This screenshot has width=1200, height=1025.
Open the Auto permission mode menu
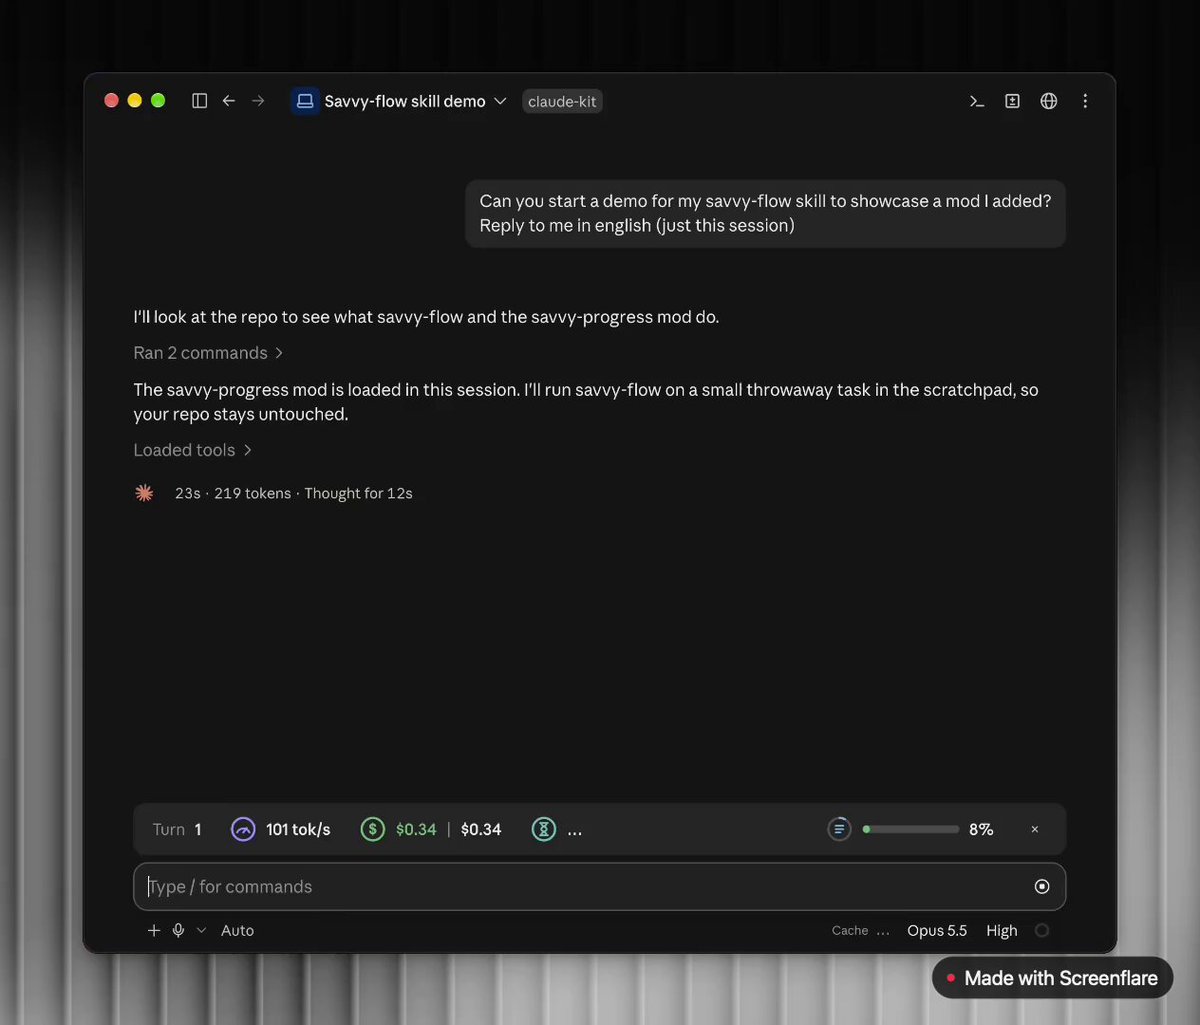[237, 930]
